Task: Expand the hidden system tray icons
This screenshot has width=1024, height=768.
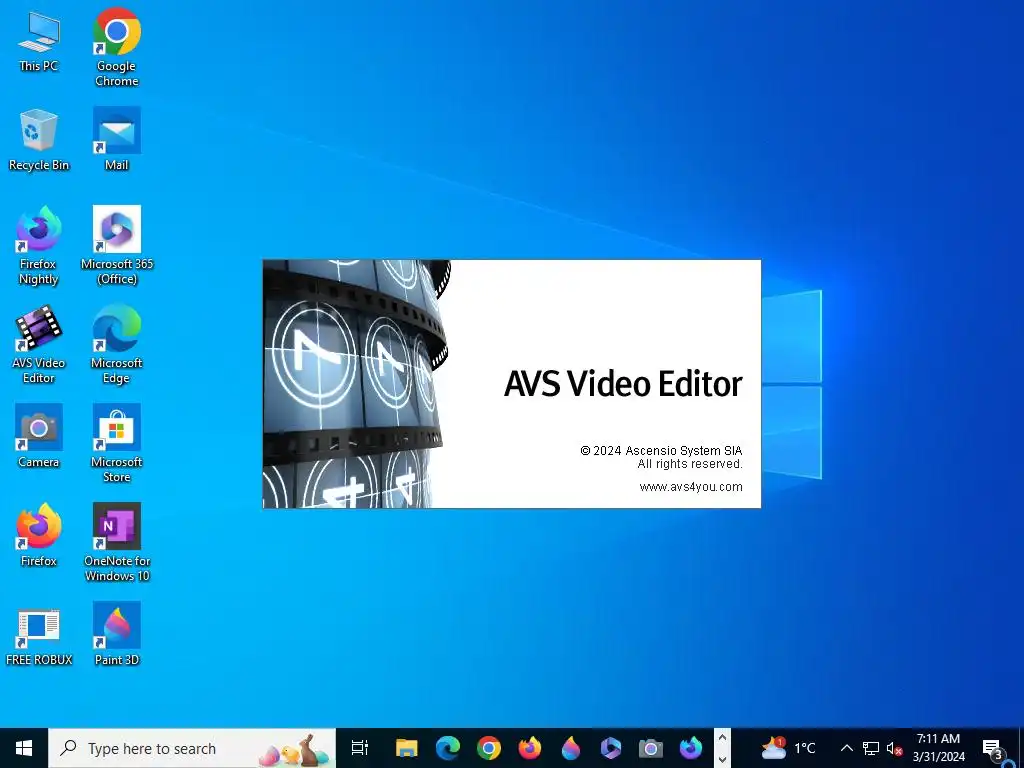Action: tap(846, 748)
